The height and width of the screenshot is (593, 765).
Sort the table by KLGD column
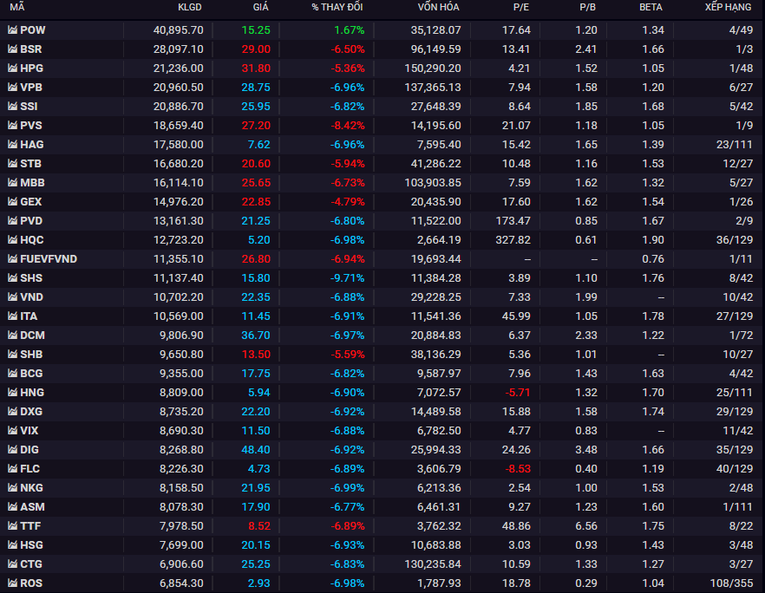[189, 8]
